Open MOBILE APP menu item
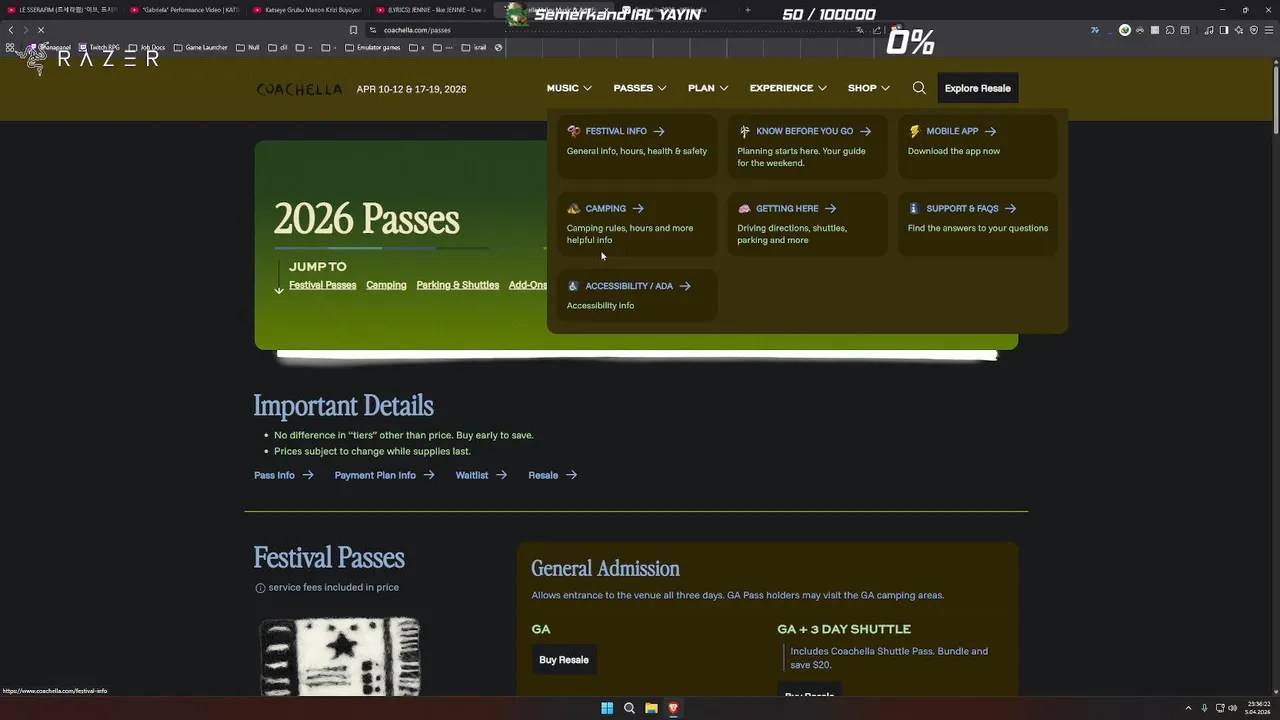Image resolution: width=1280 pixels, height=720 pixels. 977,146
